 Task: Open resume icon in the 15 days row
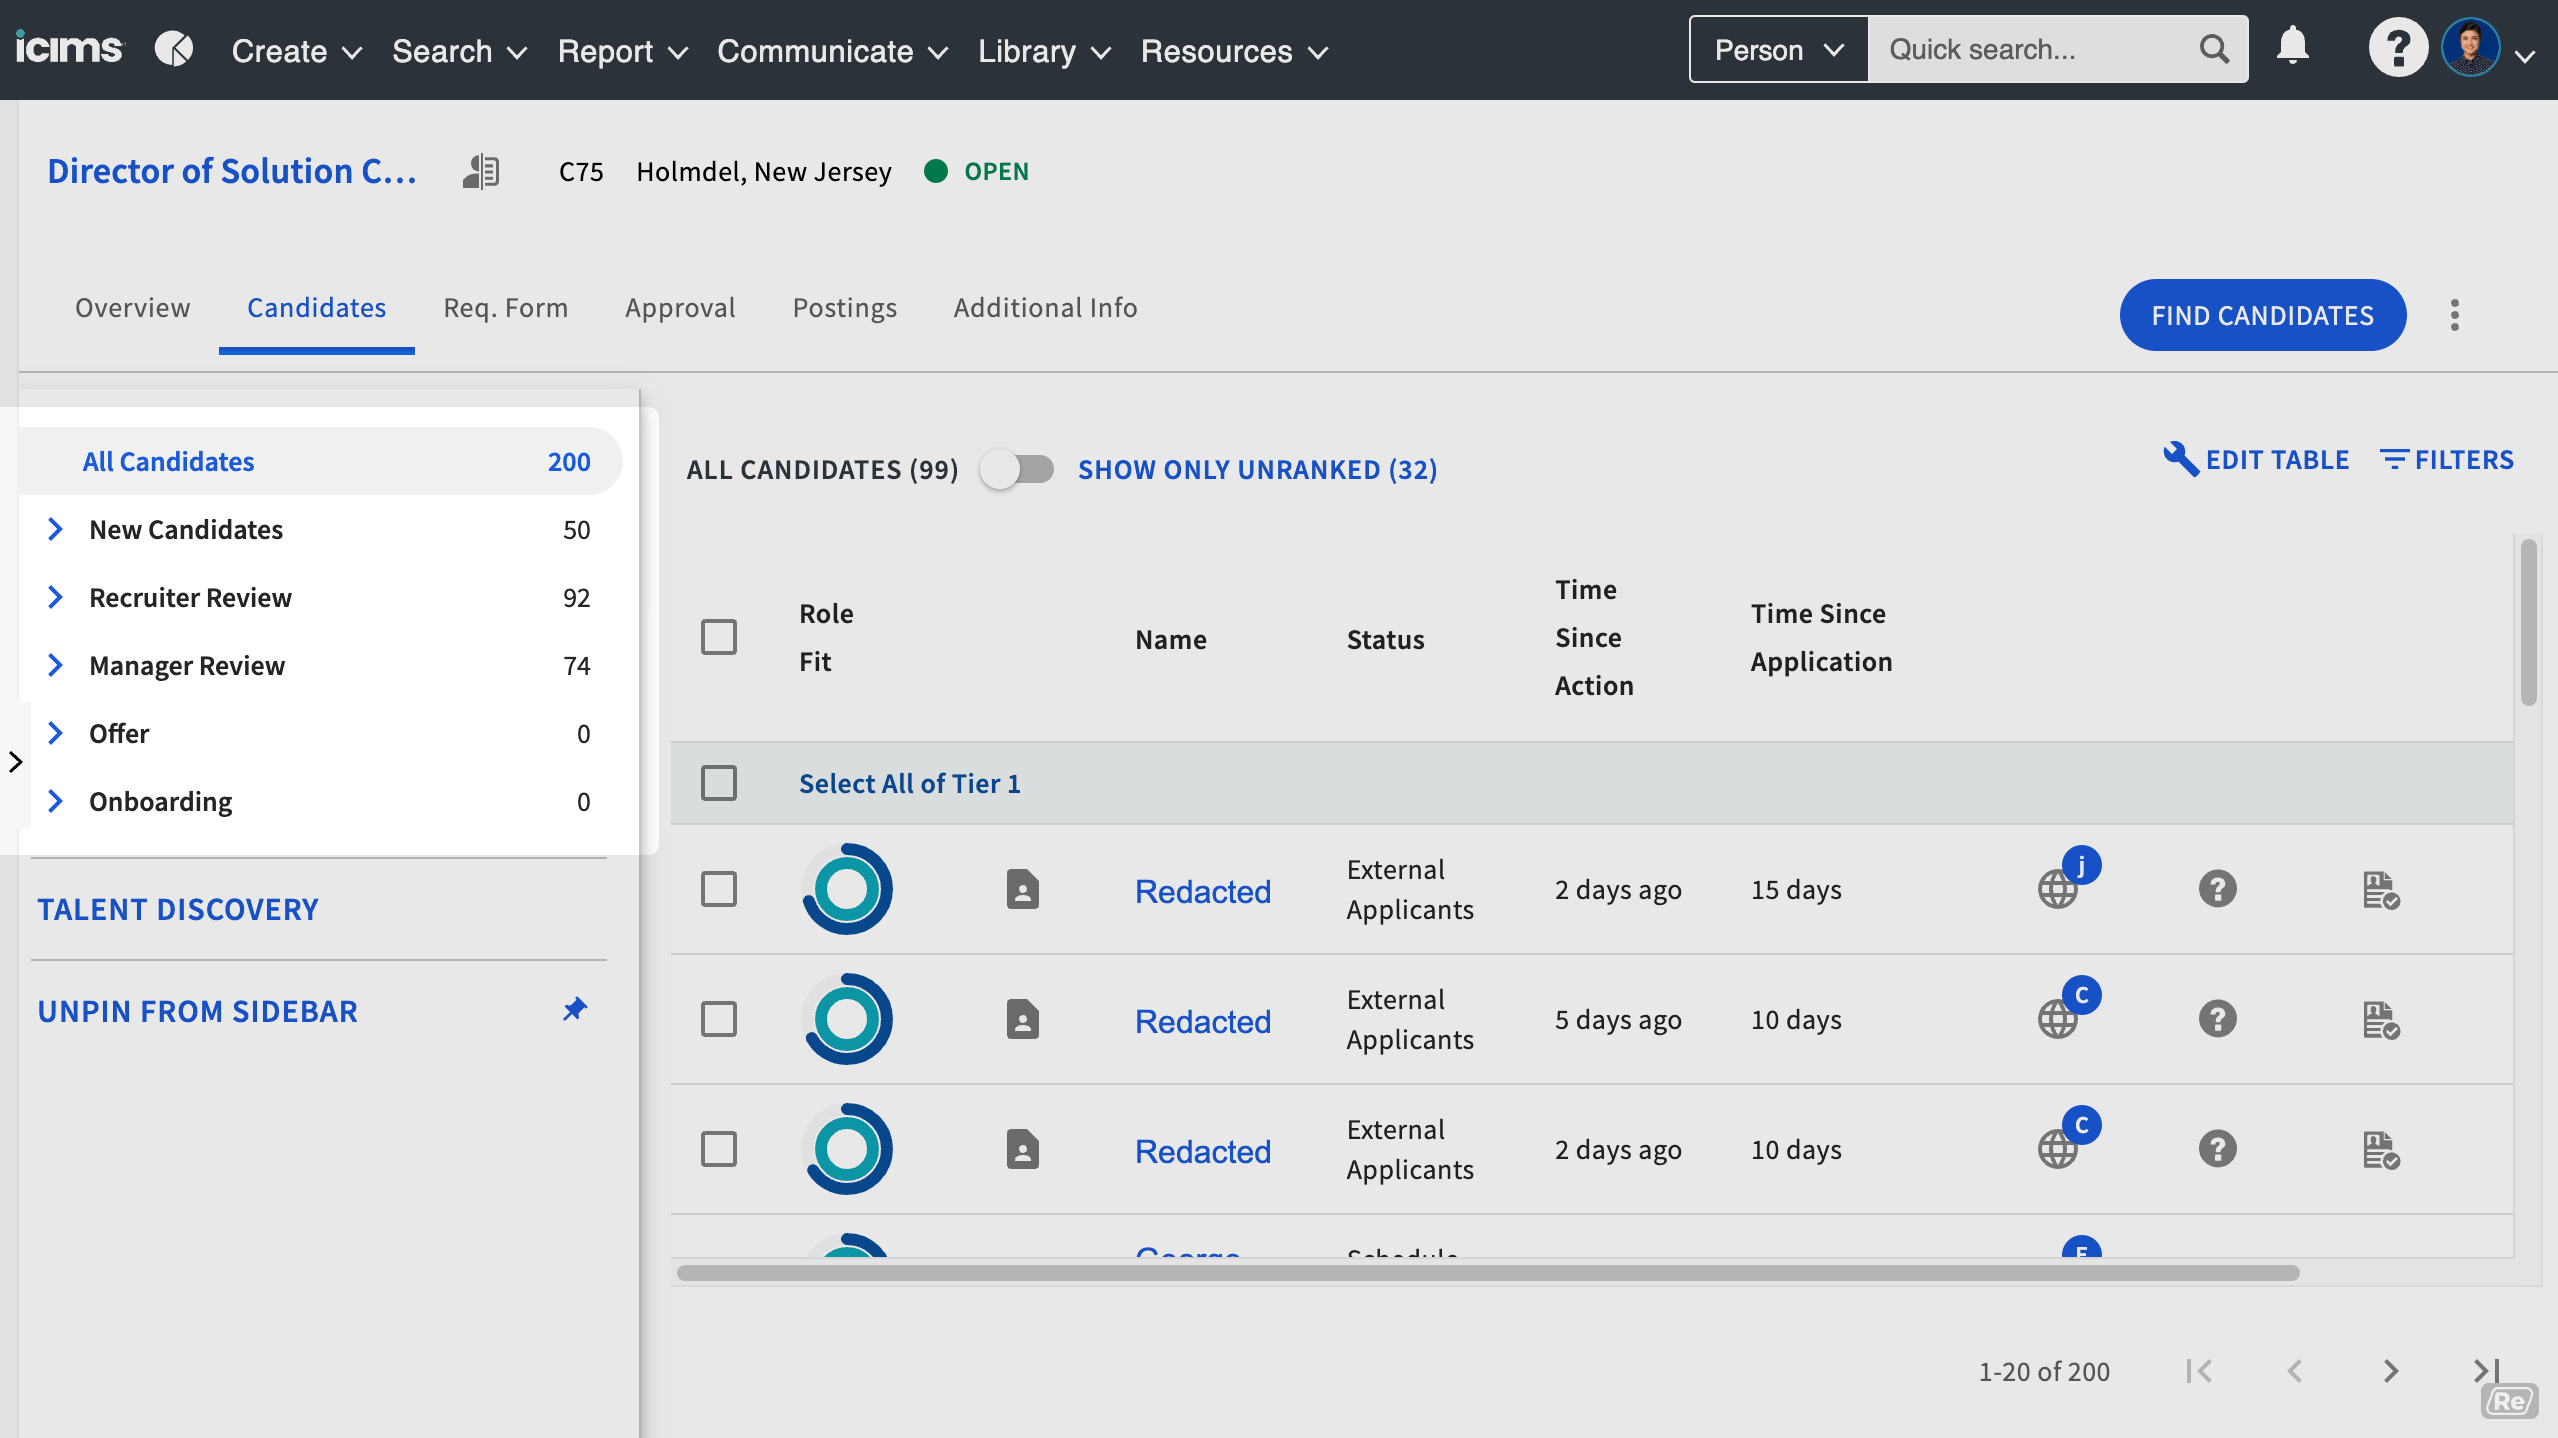pos(1022,889)
